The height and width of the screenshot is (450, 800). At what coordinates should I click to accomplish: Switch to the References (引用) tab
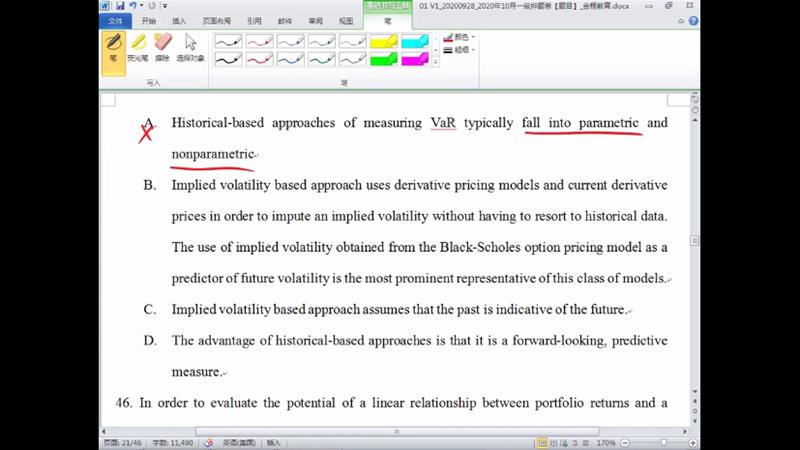(254, 21)
